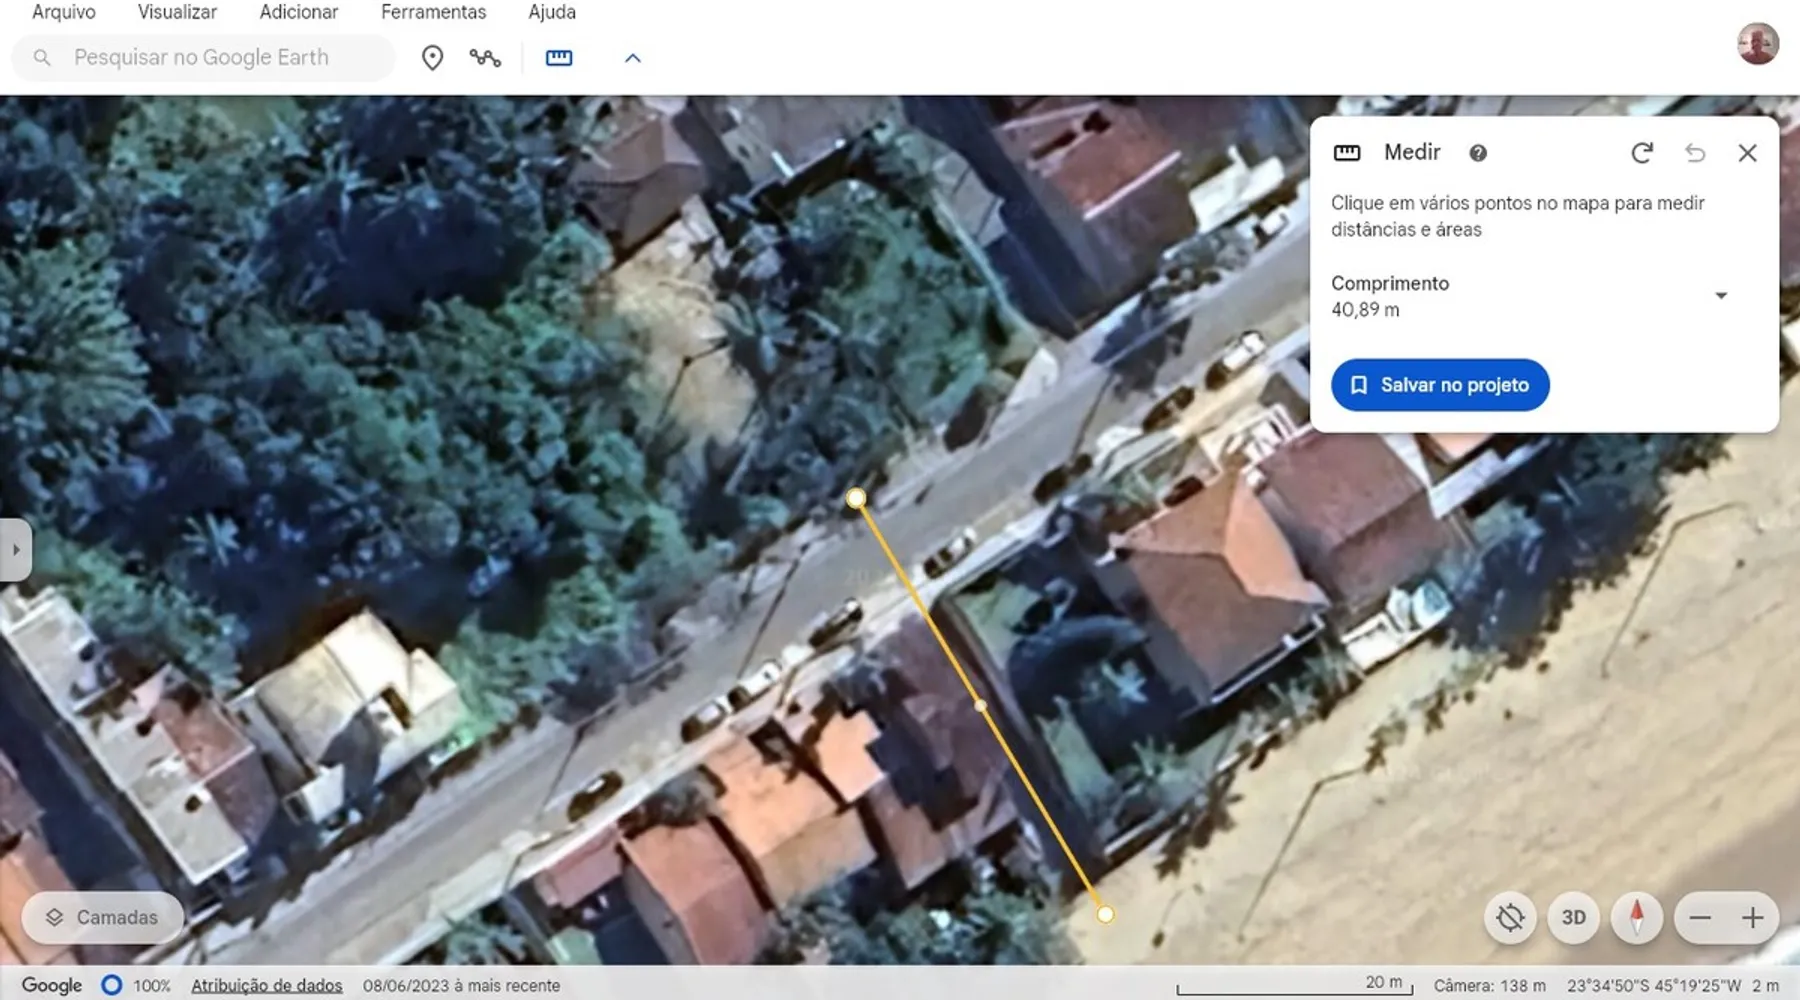Select the add placemark pin tool
Screen dimensions: 1800x1000
coord(432,58)
